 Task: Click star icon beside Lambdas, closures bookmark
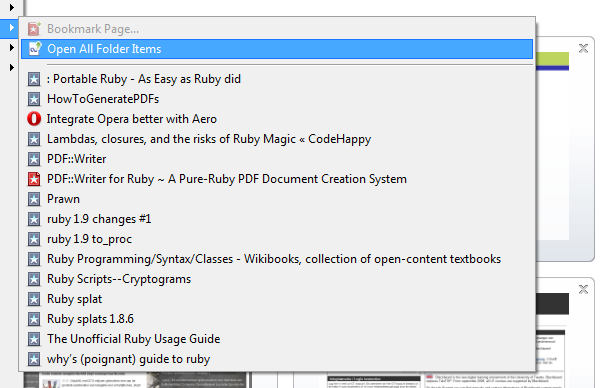(34, 139)
